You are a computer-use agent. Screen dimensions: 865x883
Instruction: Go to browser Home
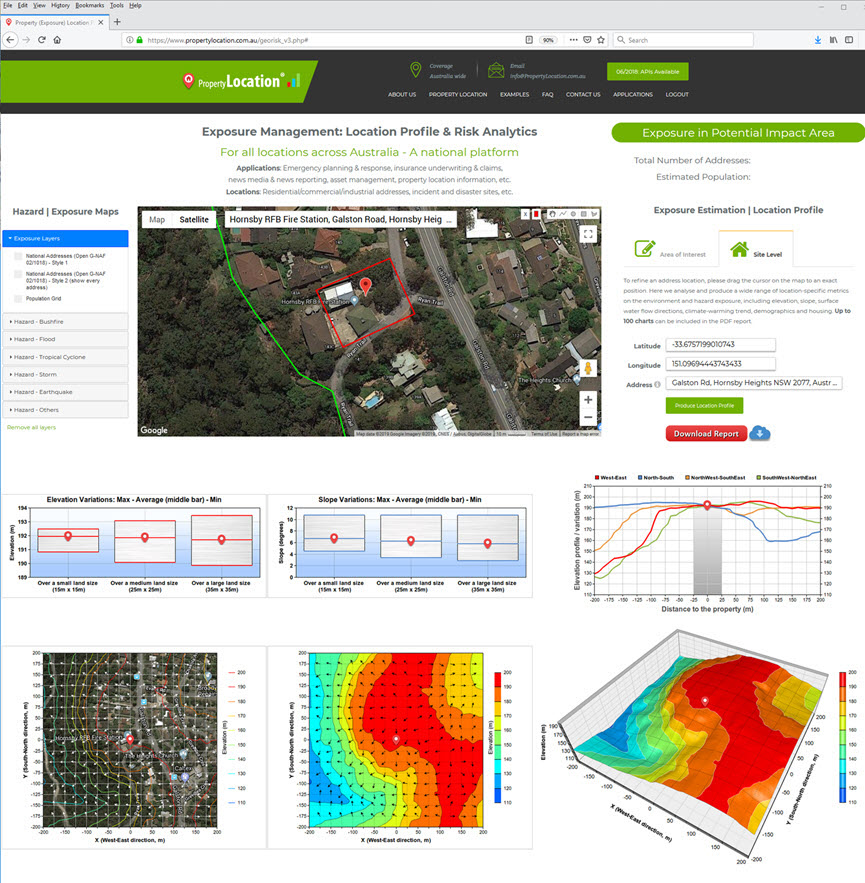click(57, 39)
